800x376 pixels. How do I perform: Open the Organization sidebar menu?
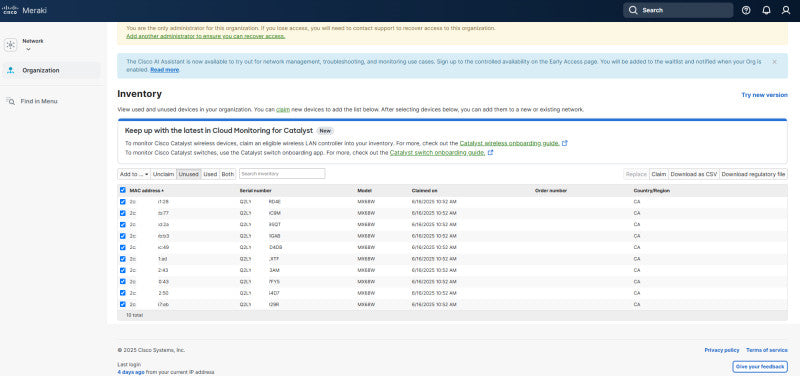coord(52,70)
